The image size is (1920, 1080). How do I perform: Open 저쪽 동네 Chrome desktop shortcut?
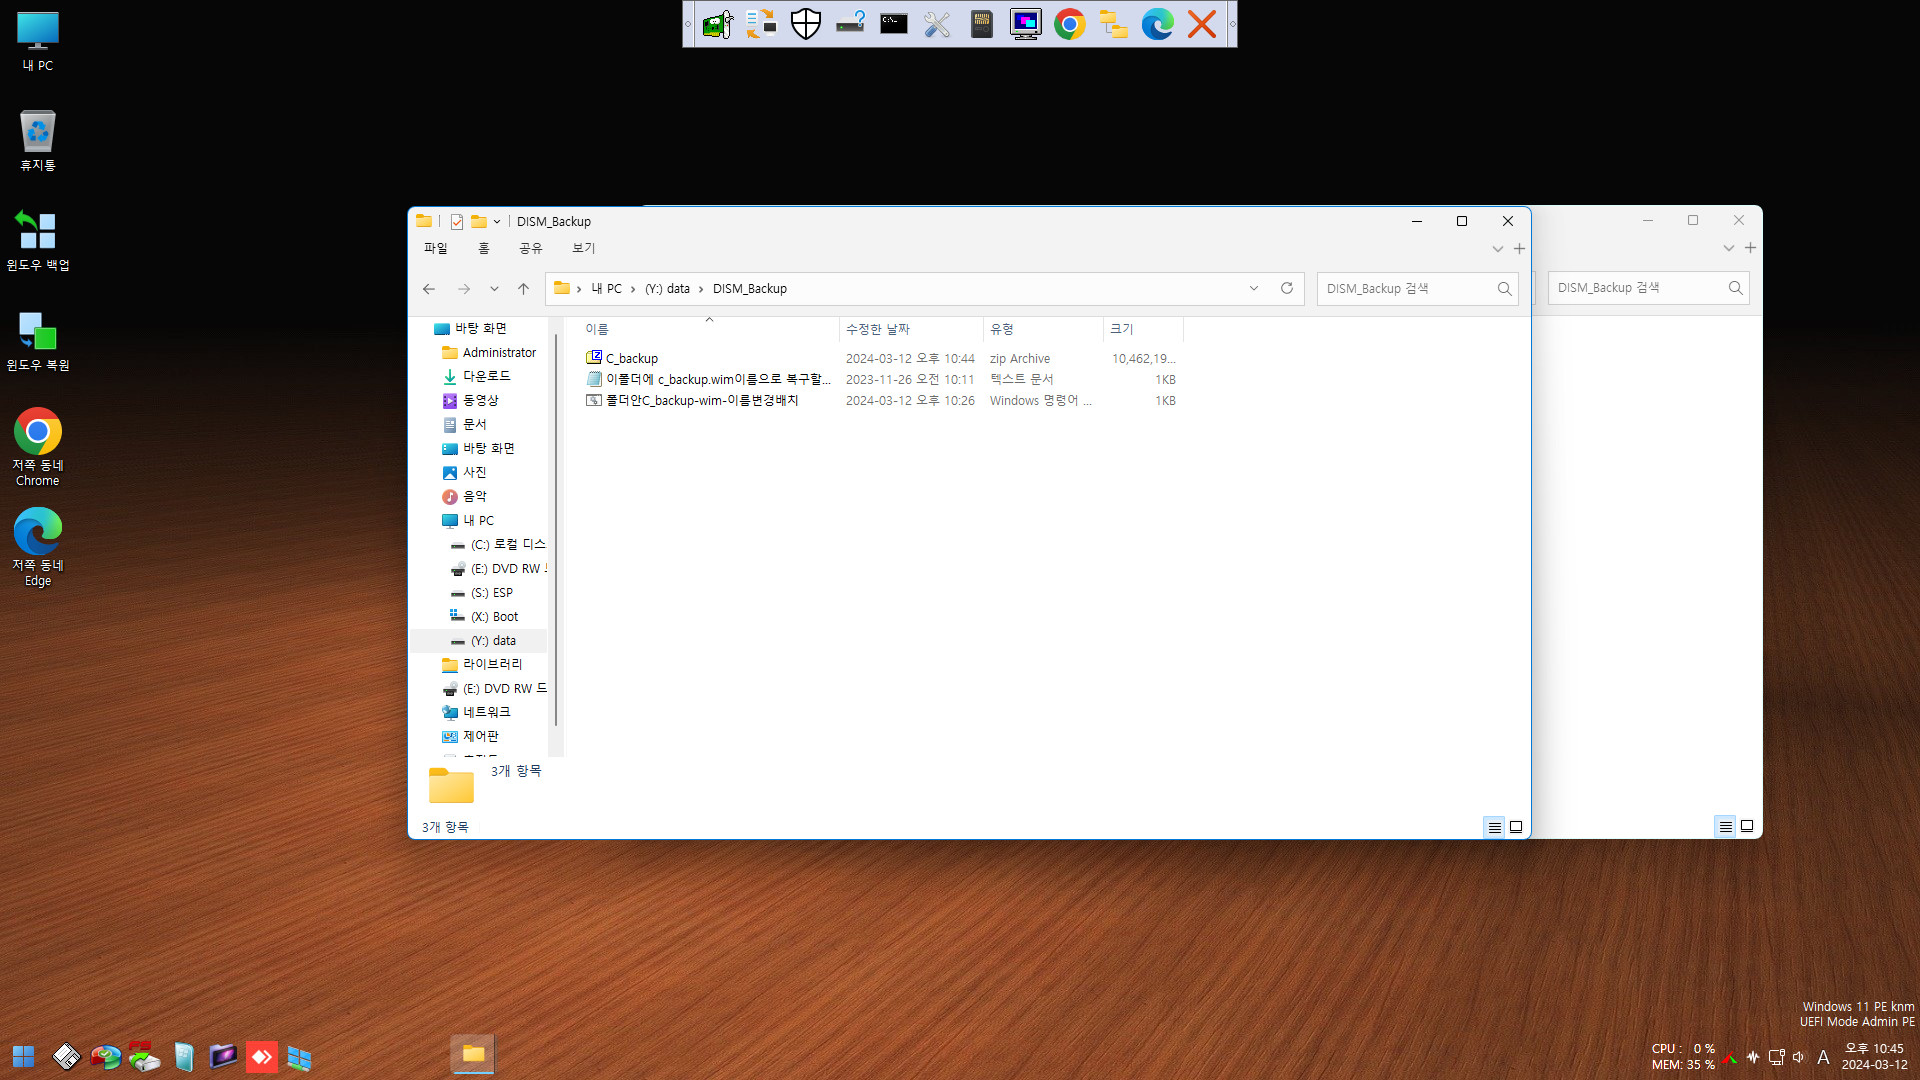pyautogui.click(x=38, y=447)
